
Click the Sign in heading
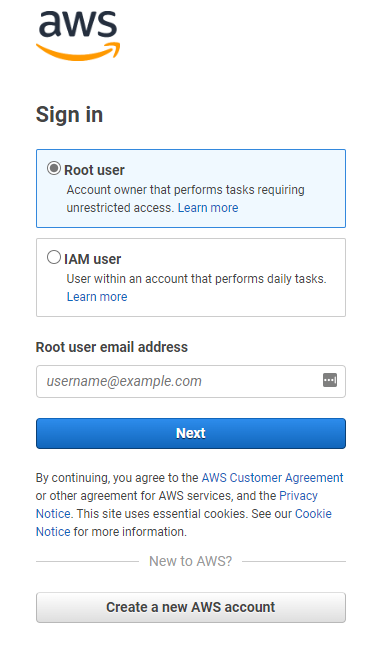coord(69,114)
